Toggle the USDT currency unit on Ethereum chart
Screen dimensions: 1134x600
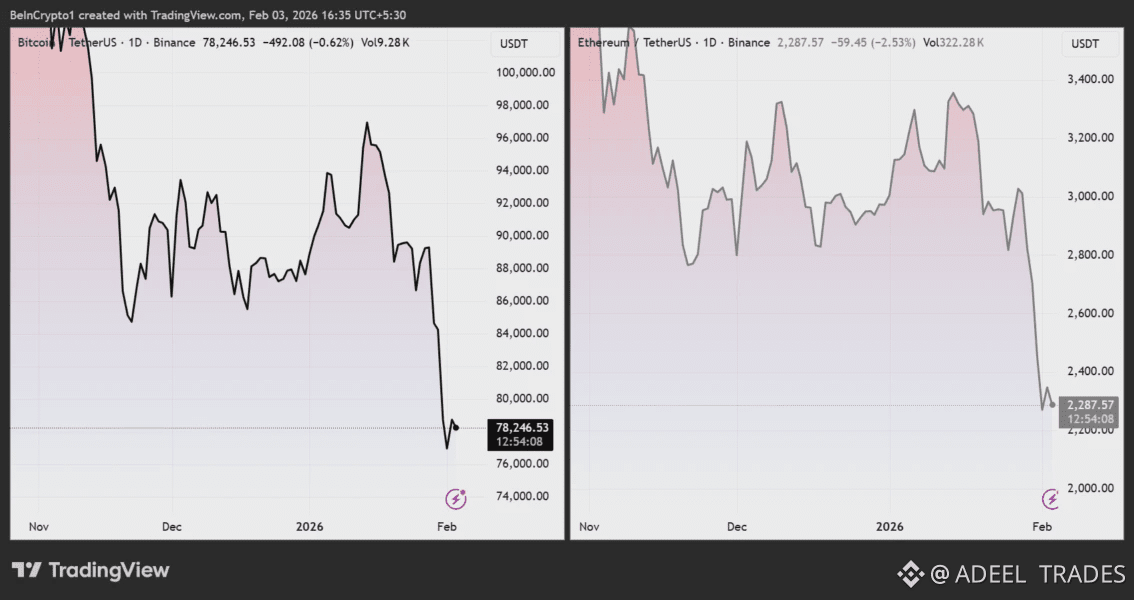point(1088,43)
